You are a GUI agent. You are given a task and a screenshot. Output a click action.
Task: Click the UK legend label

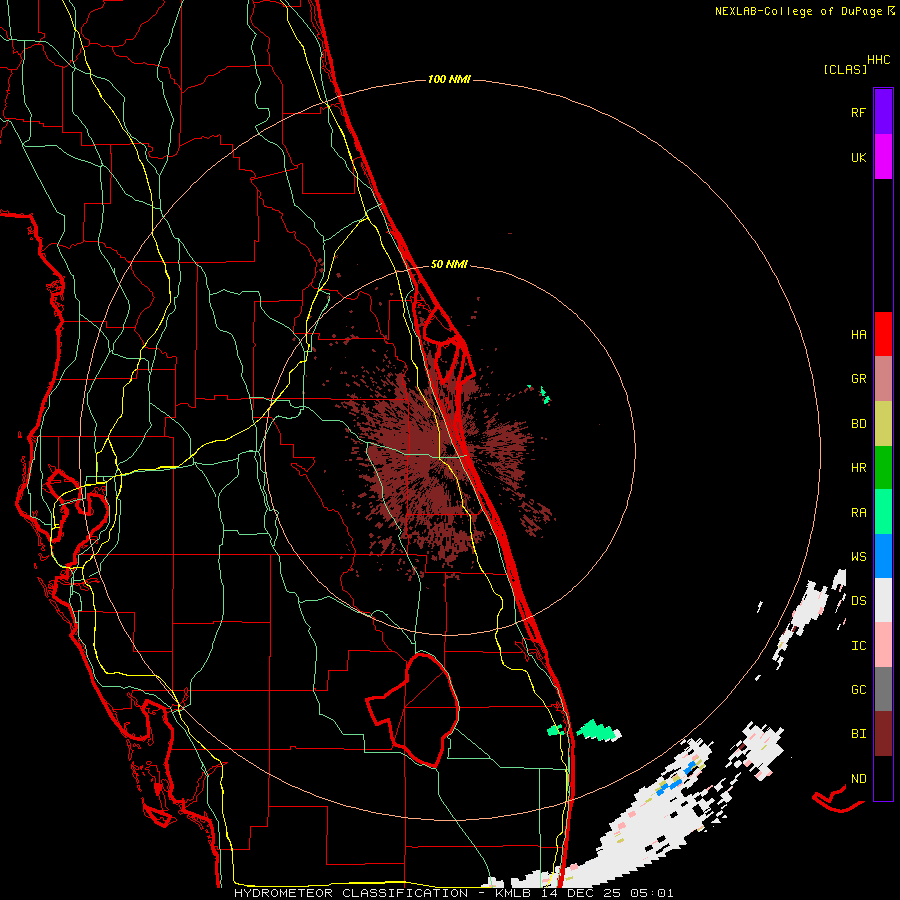click(x=858, y=157)
